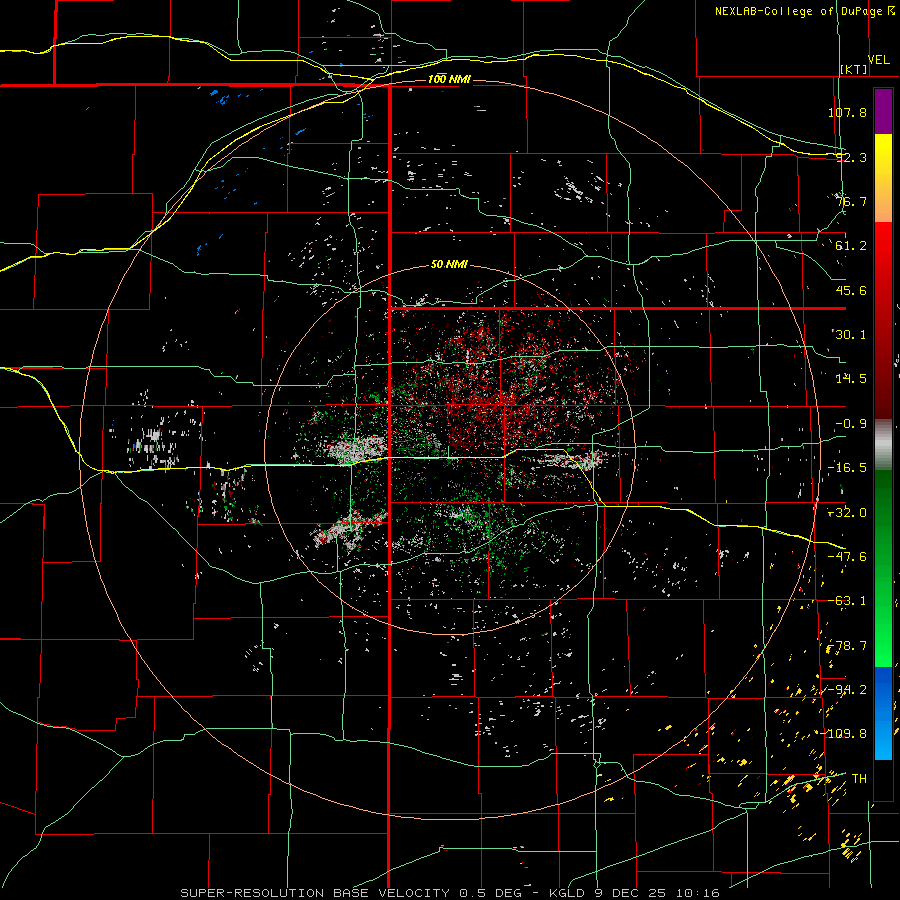Click the 14.5 value on the velocity scale
900x900 pixels.
pyautogui.click(x=851, y=379)
